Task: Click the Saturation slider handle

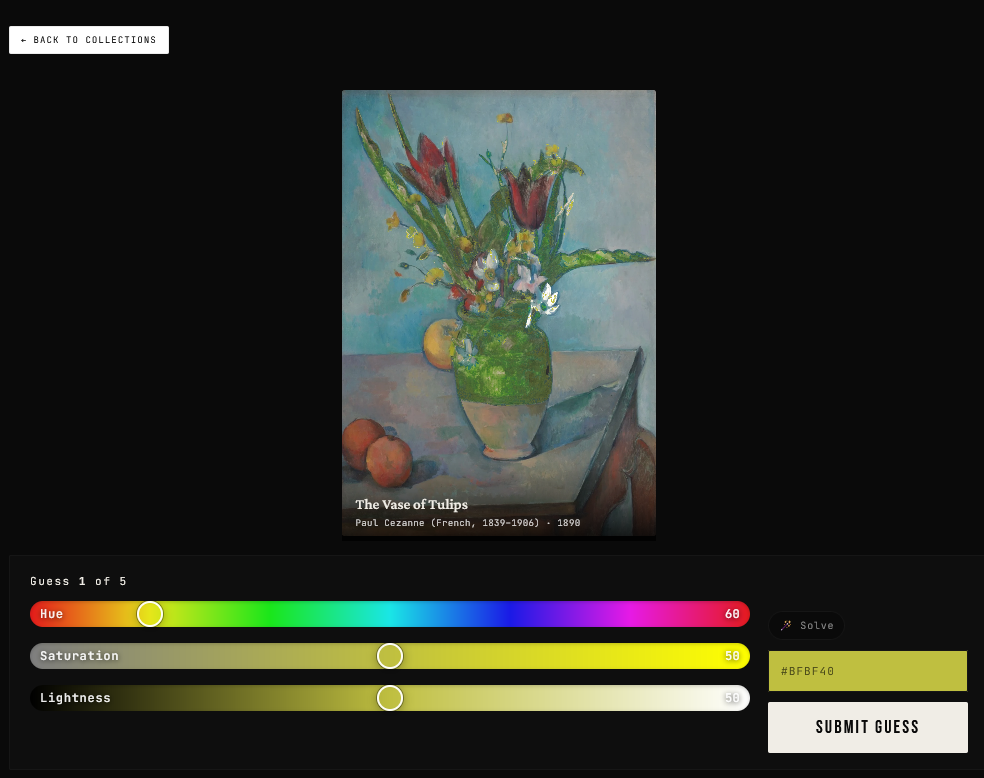Action: coord(390,656)
